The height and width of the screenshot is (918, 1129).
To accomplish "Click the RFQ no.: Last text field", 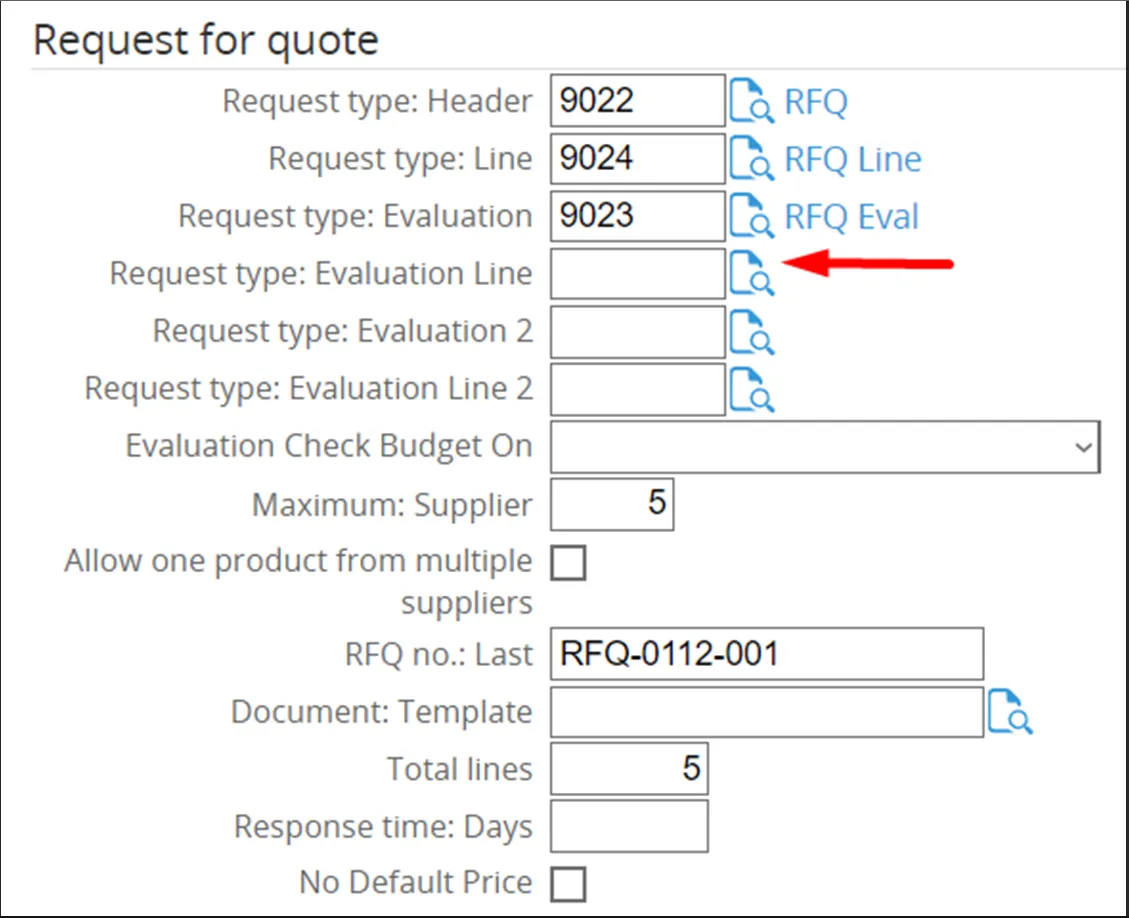I will 766,654.
